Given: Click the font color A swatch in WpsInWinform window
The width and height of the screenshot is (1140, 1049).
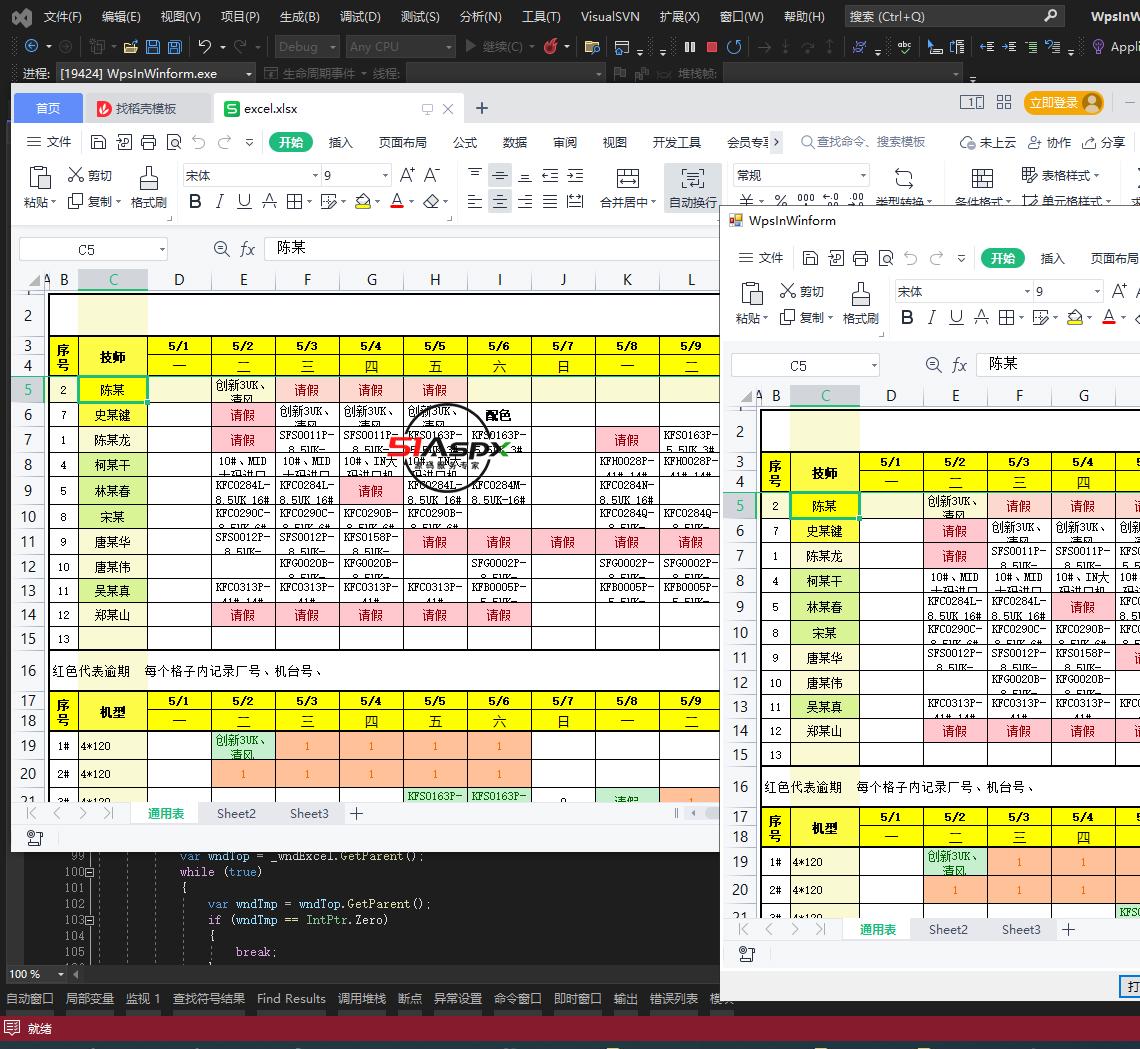Looking at the screenshot, I should point(1109,318).
